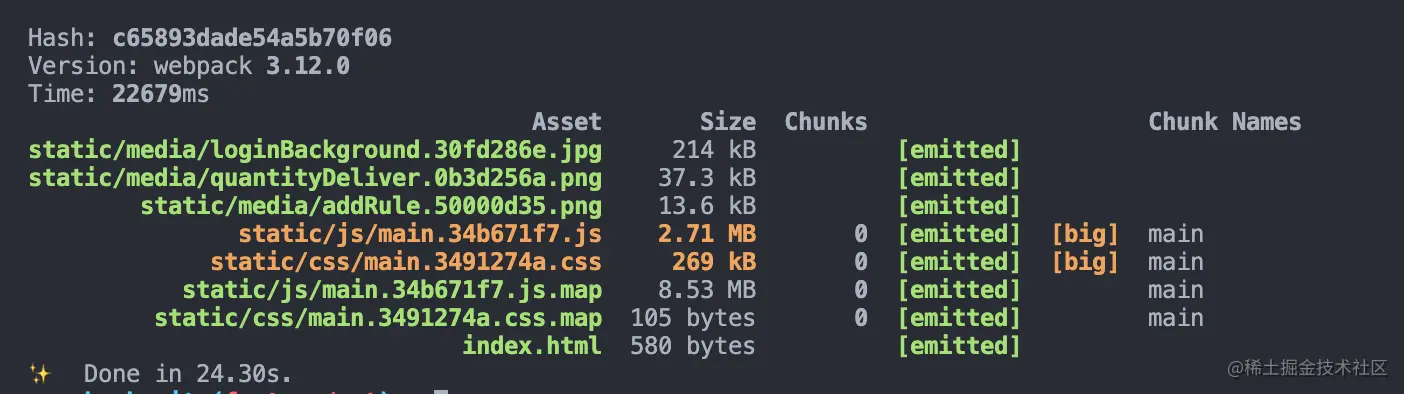The image size is (1404, 394).
Task: Click the Size column header
Action: [728, 122]
